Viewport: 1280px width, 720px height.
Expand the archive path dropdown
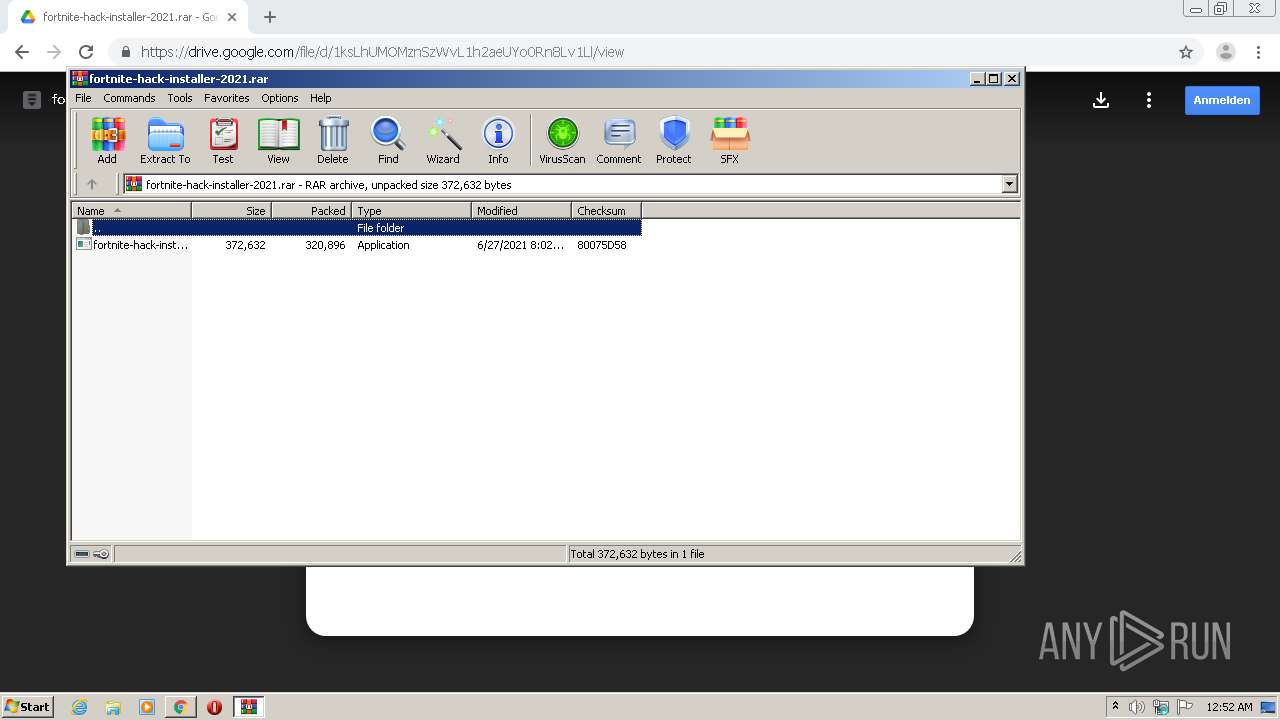coord(1009,184)
